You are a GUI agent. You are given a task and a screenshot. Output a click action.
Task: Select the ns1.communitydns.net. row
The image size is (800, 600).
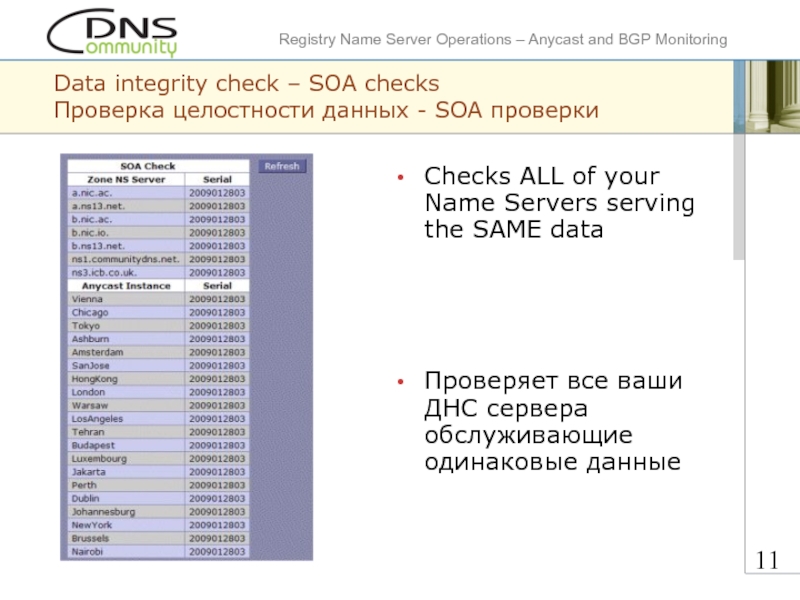click(x=158, y=259)
